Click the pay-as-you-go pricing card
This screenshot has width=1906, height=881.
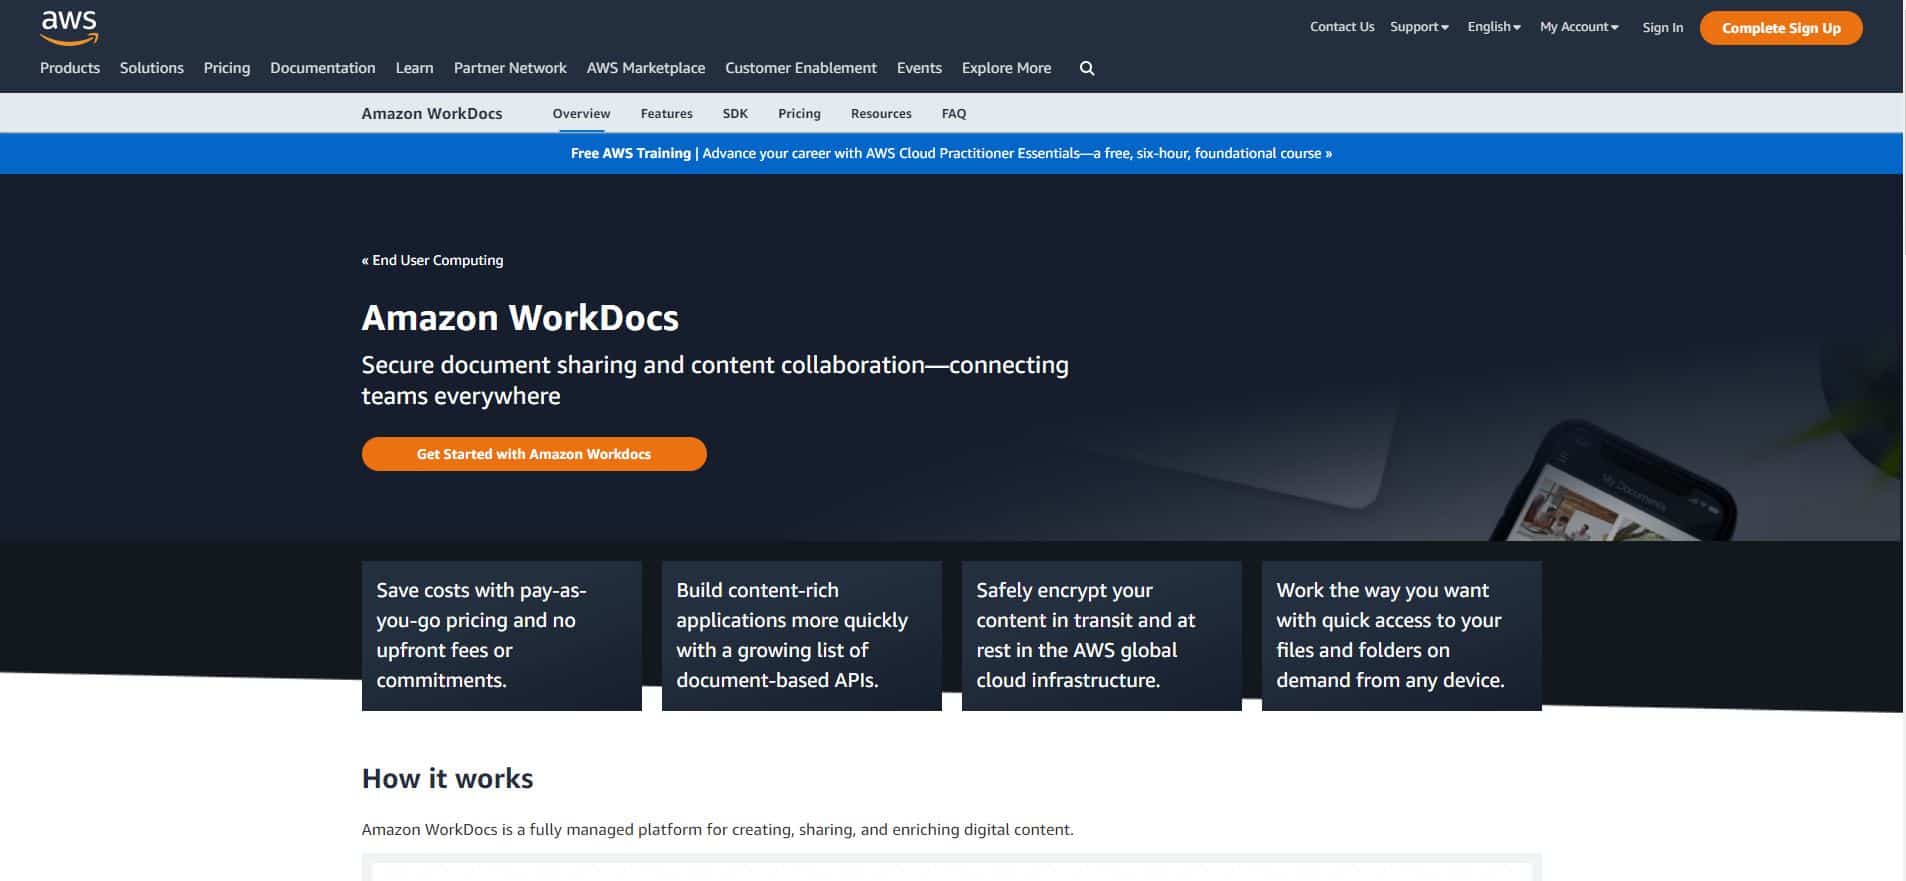point(502,636)
